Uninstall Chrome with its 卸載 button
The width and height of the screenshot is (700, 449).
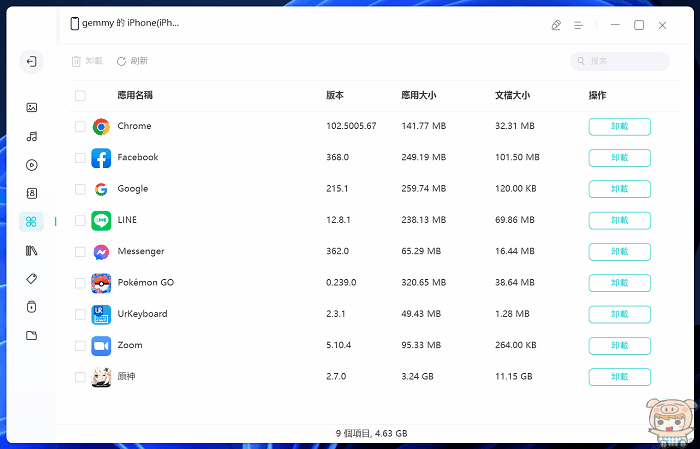click(620, 127)
